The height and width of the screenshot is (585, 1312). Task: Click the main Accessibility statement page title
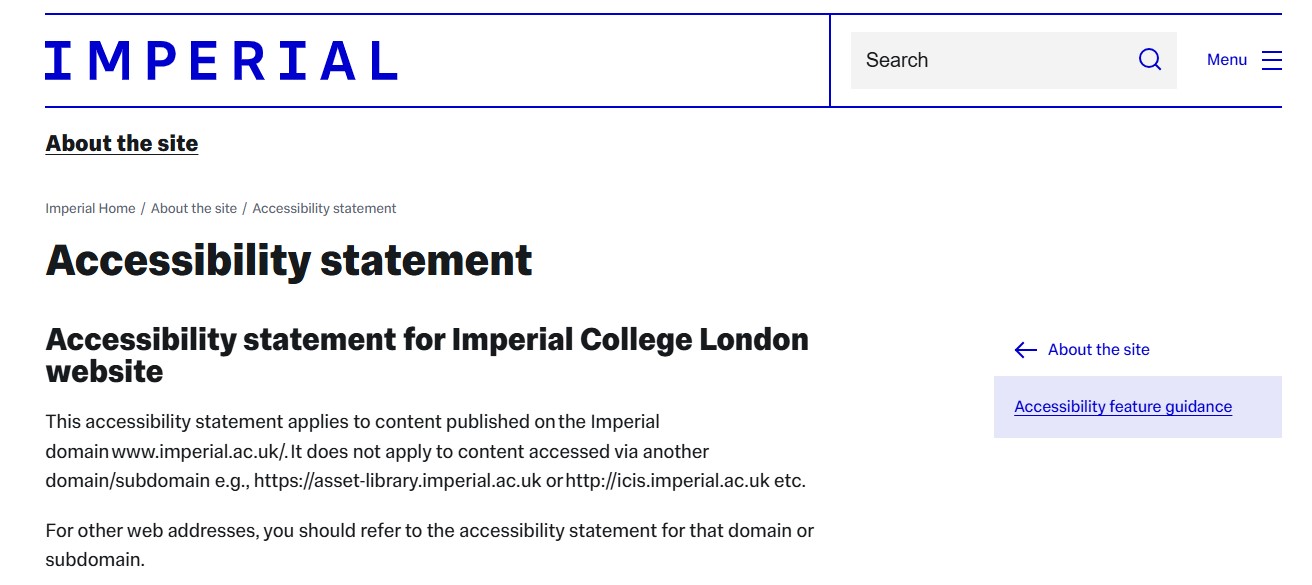pos(288,261)
